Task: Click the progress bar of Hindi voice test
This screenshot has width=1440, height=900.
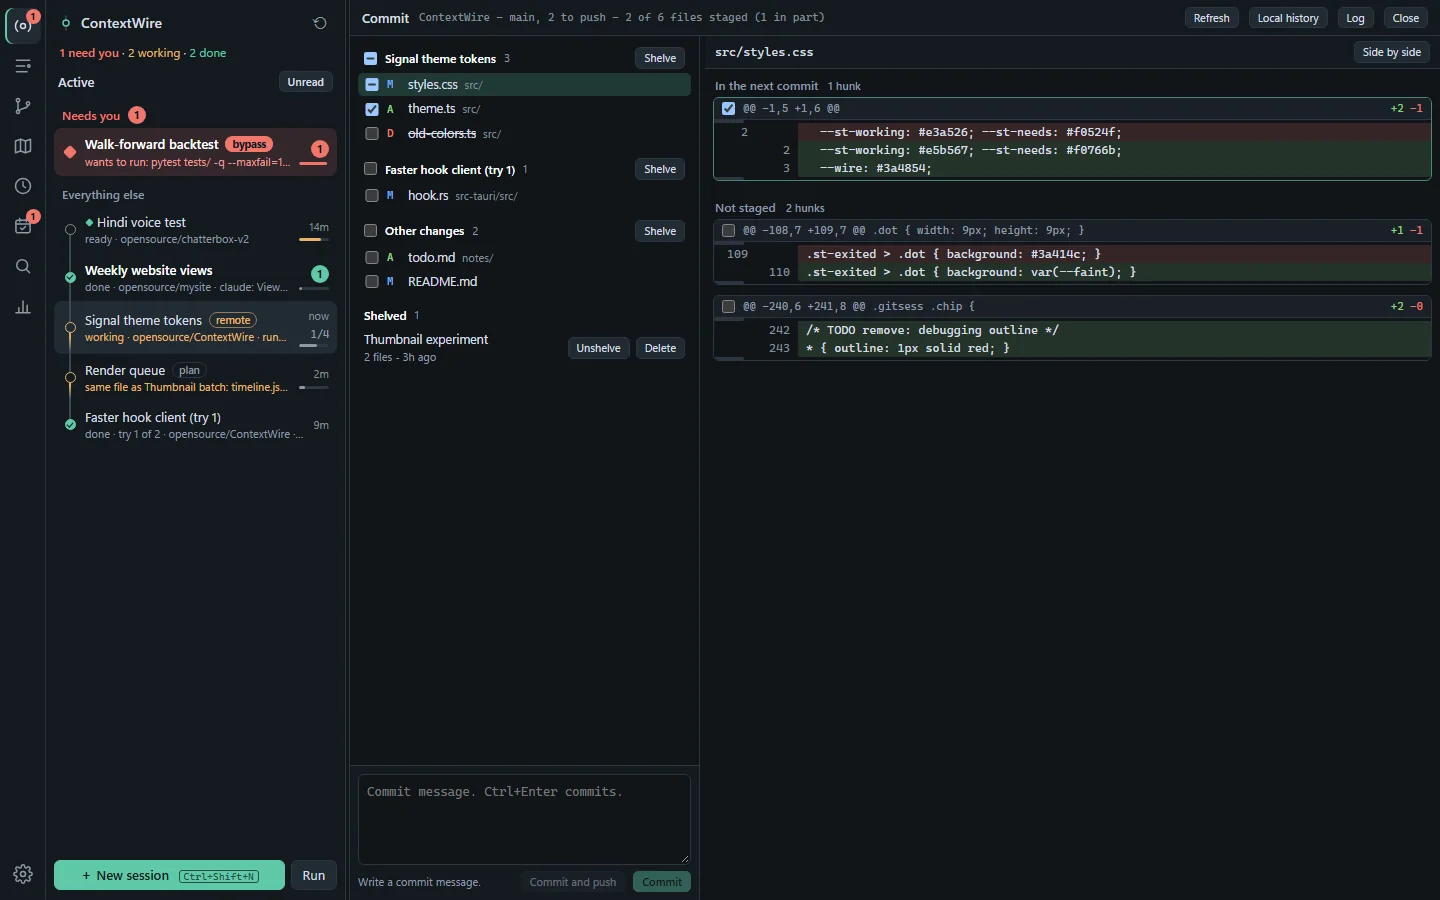Action: pyautogui.click(x=314, y=240)
